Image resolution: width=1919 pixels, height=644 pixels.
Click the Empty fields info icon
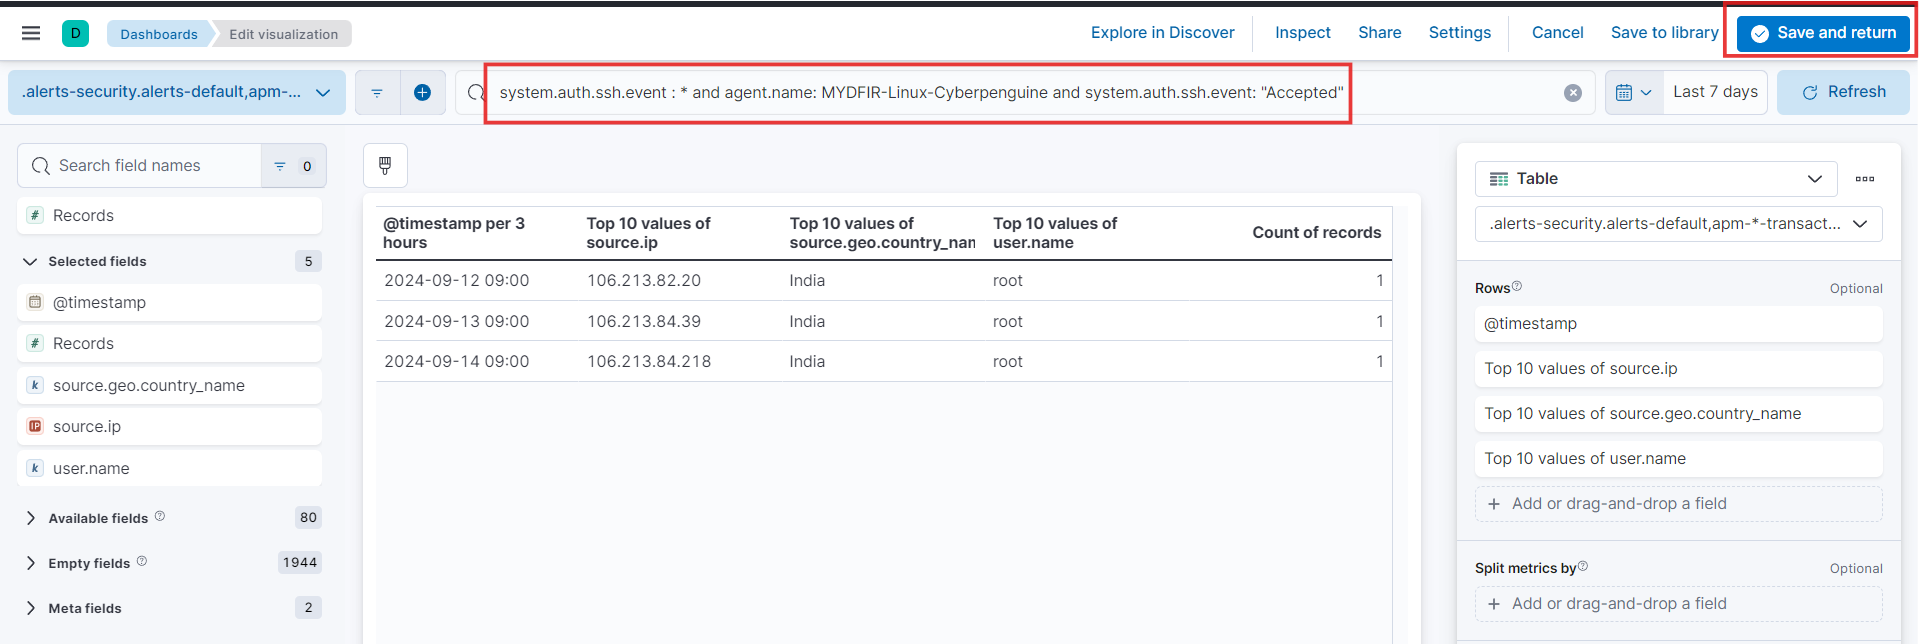pos(142,562)
